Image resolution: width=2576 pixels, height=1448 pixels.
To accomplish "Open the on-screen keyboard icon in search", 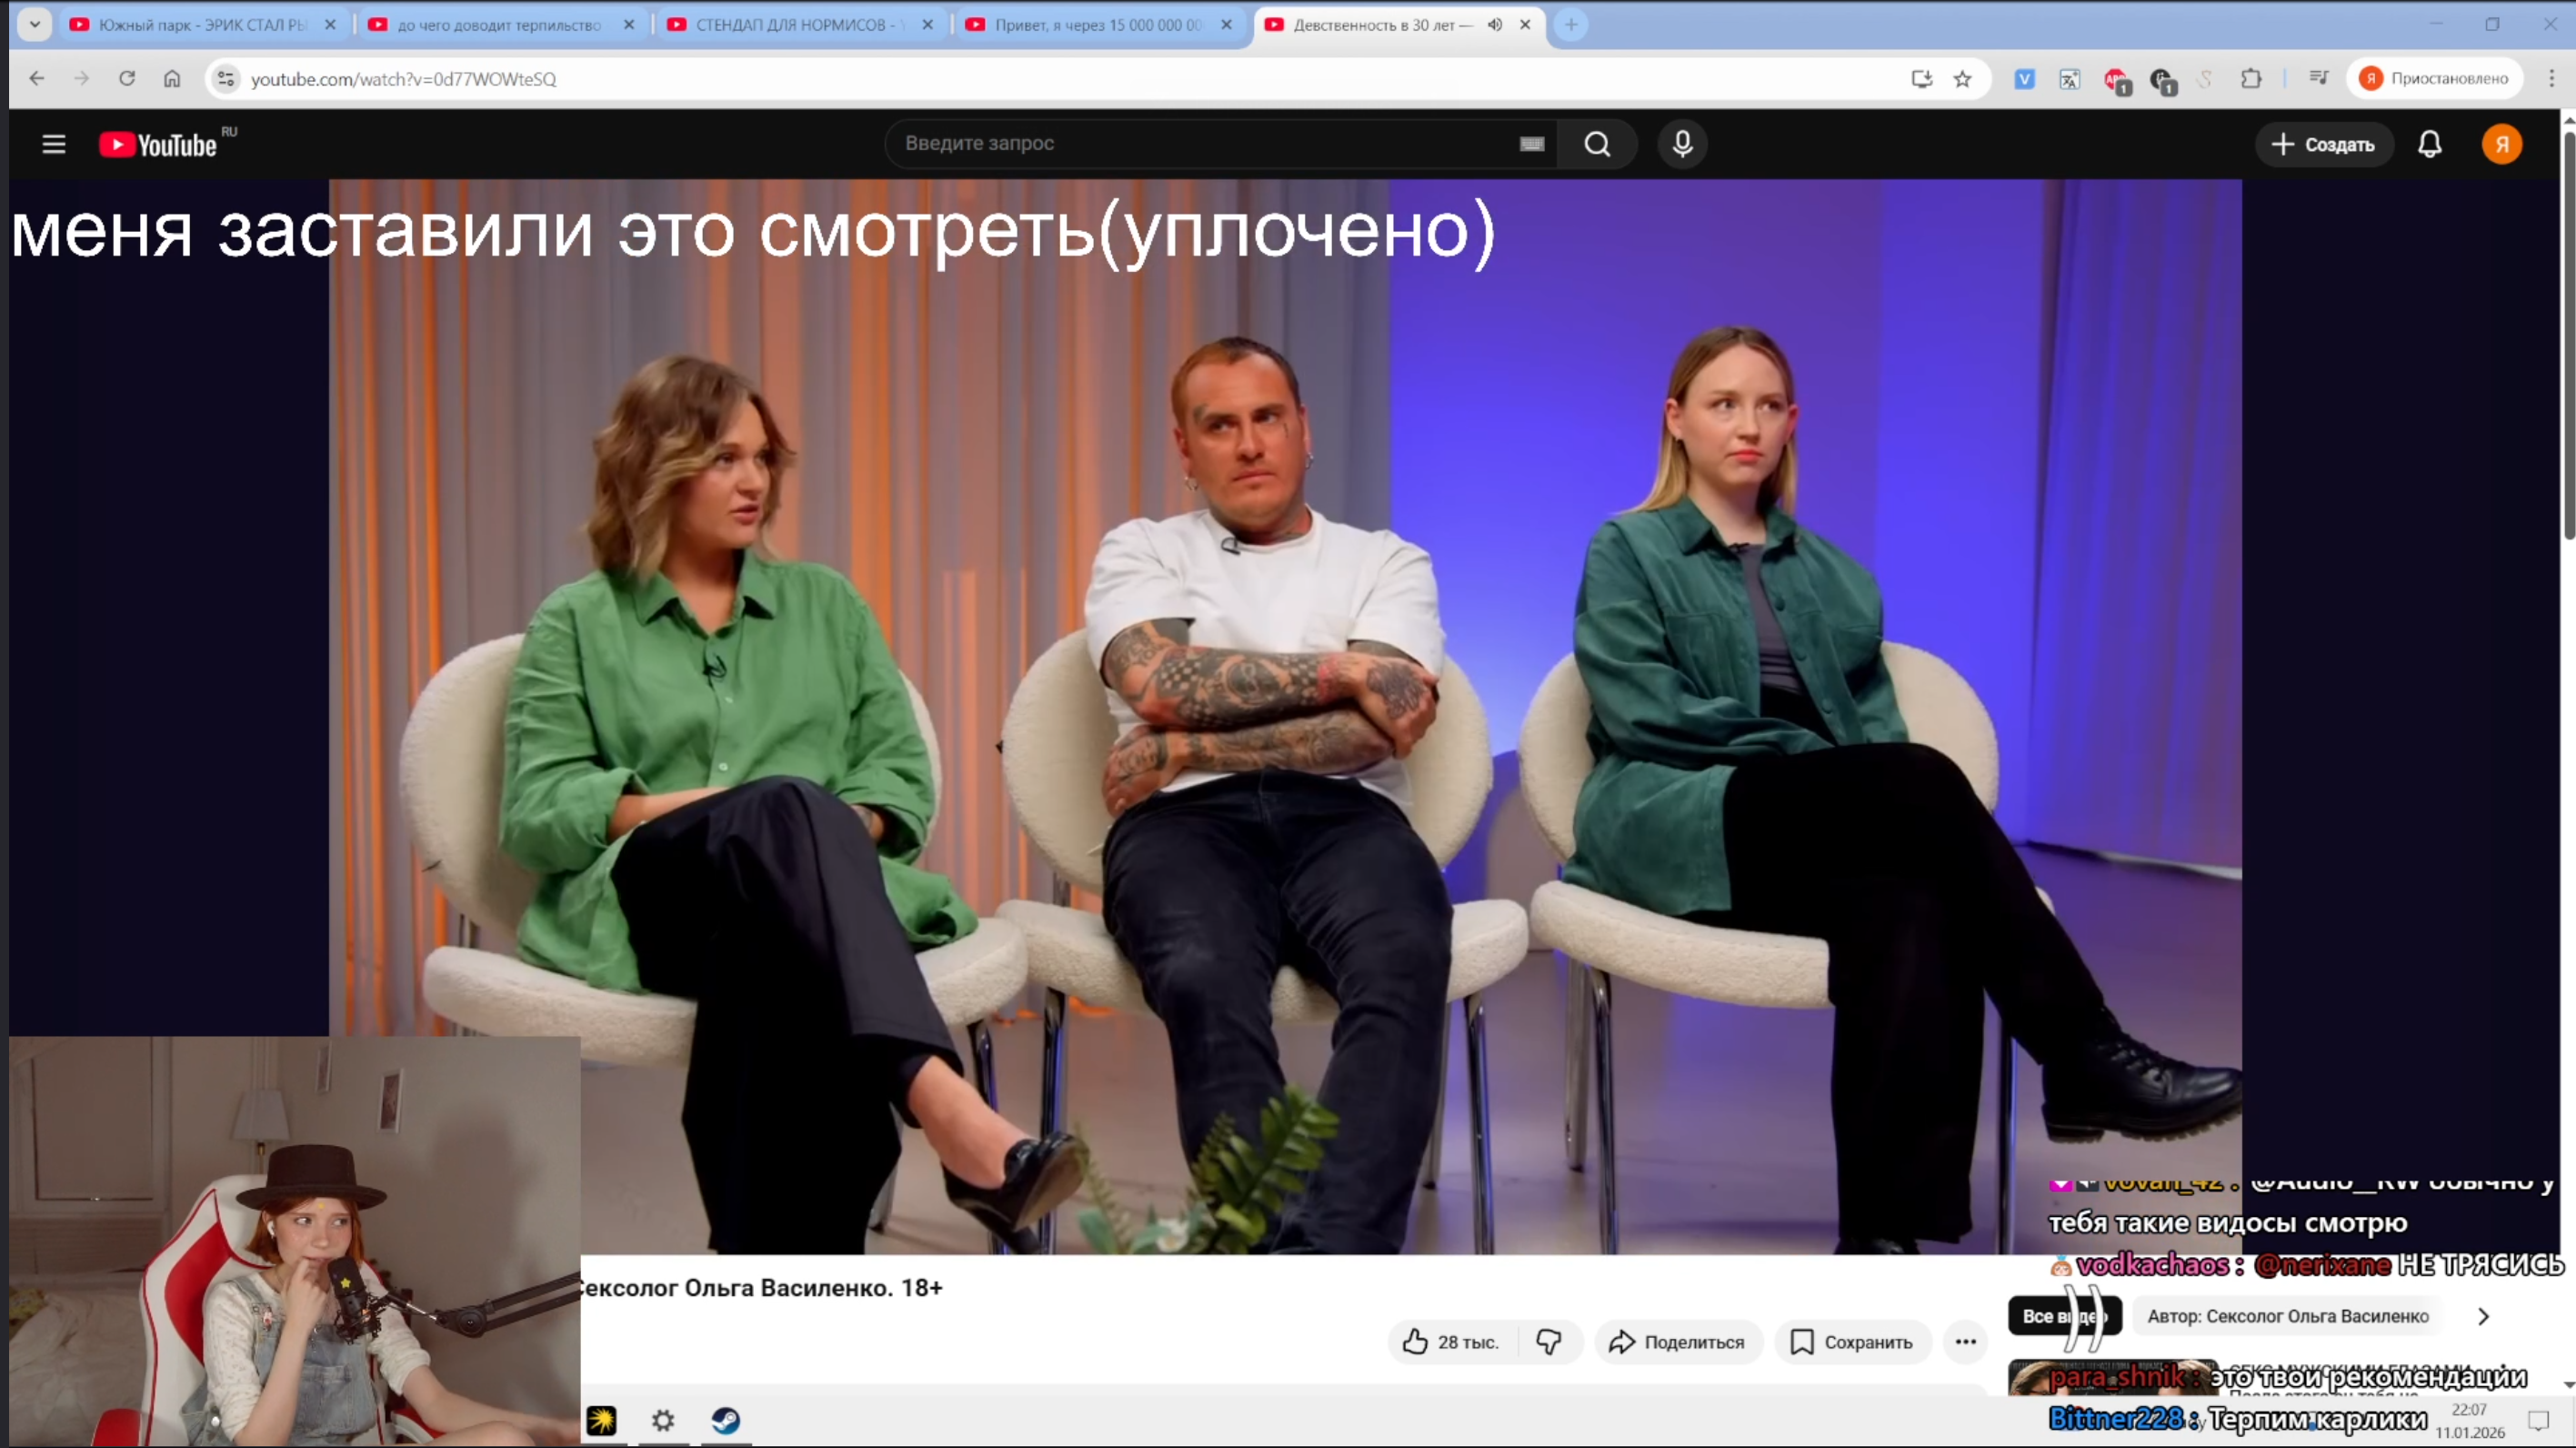I will [1531, 144].
